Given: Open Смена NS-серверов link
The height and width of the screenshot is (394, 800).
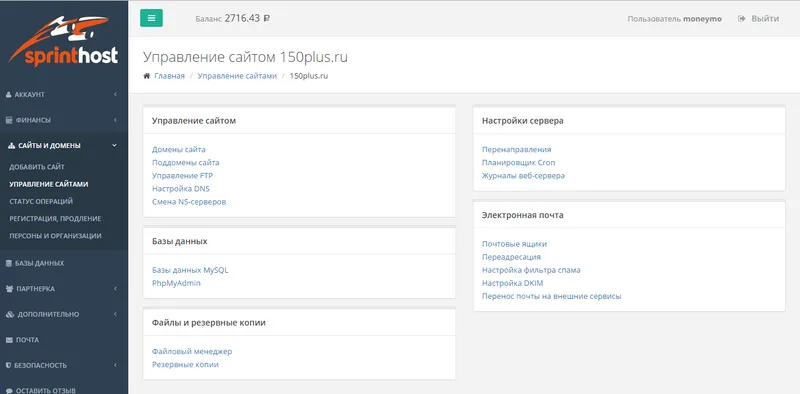Looking at the screenshot, I should click(x=189, y=202).
